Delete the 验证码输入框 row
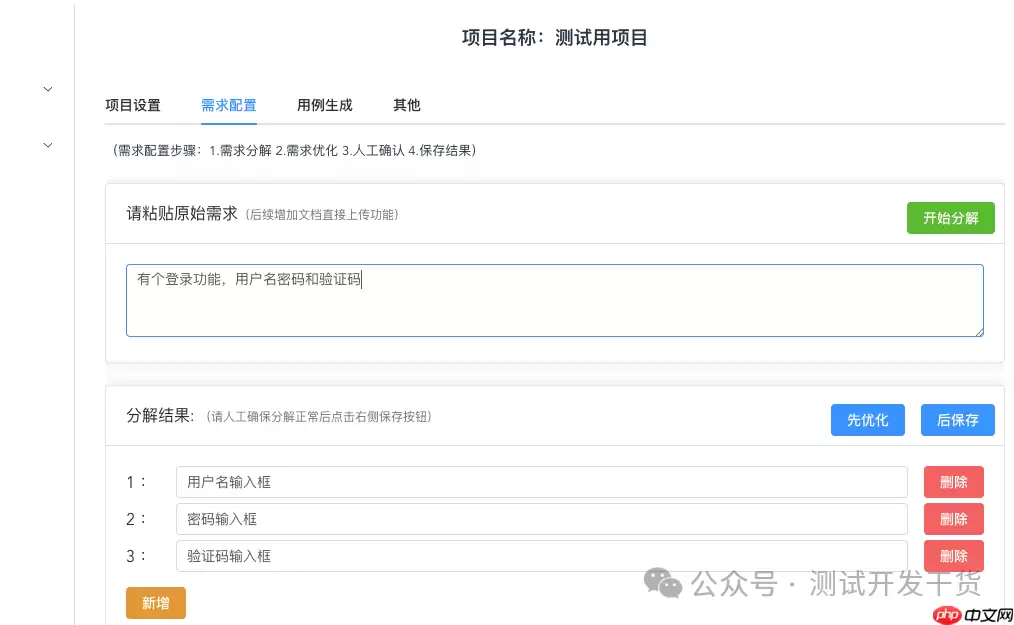 click(952, 556)
